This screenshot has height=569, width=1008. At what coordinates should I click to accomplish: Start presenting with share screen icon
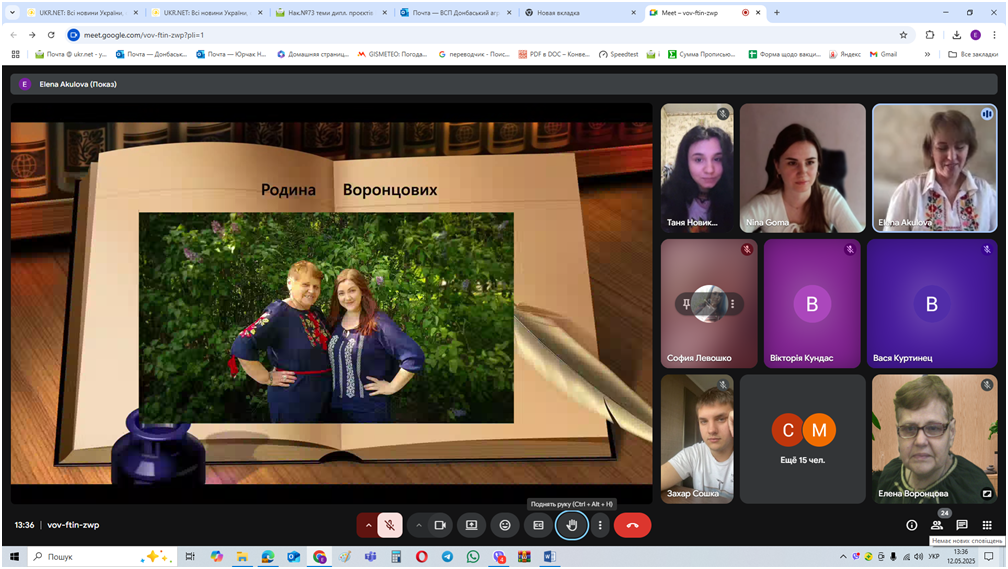(471, 525)
